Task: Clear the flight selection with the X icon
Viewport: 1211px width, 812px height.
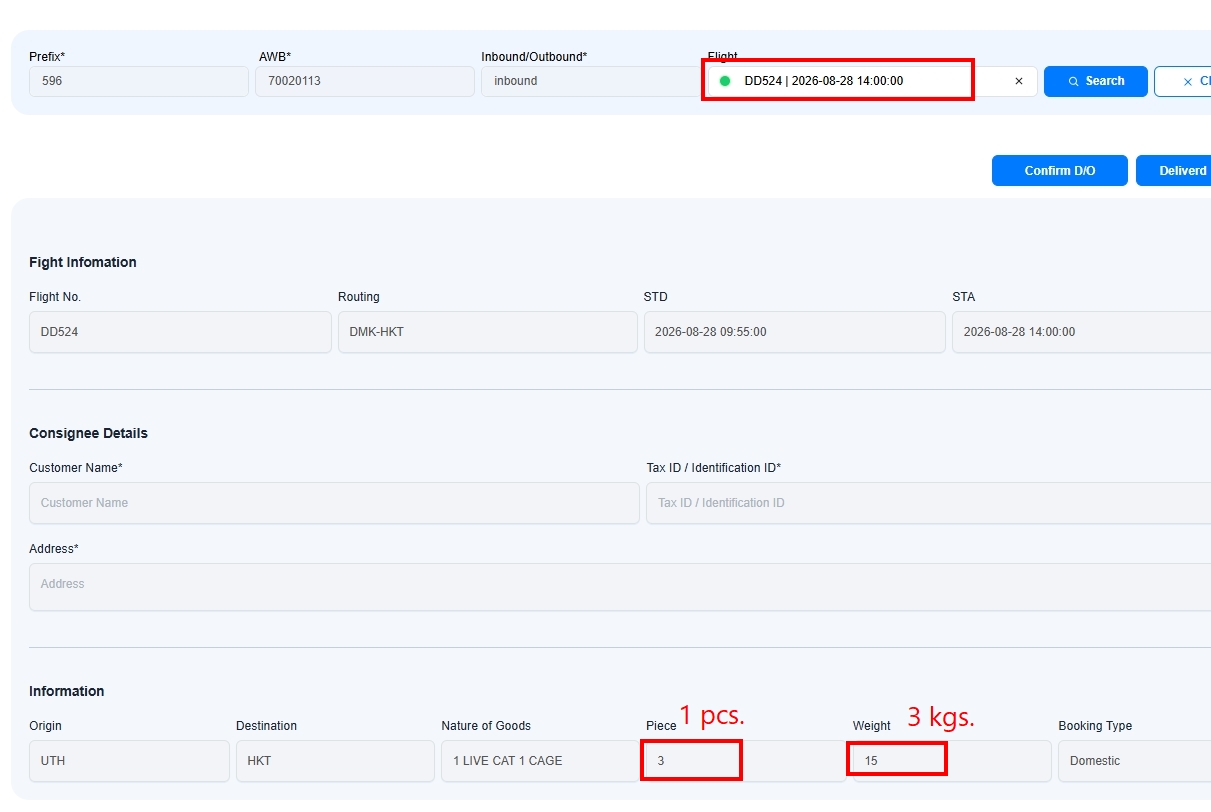Action: click(1019, 82)
